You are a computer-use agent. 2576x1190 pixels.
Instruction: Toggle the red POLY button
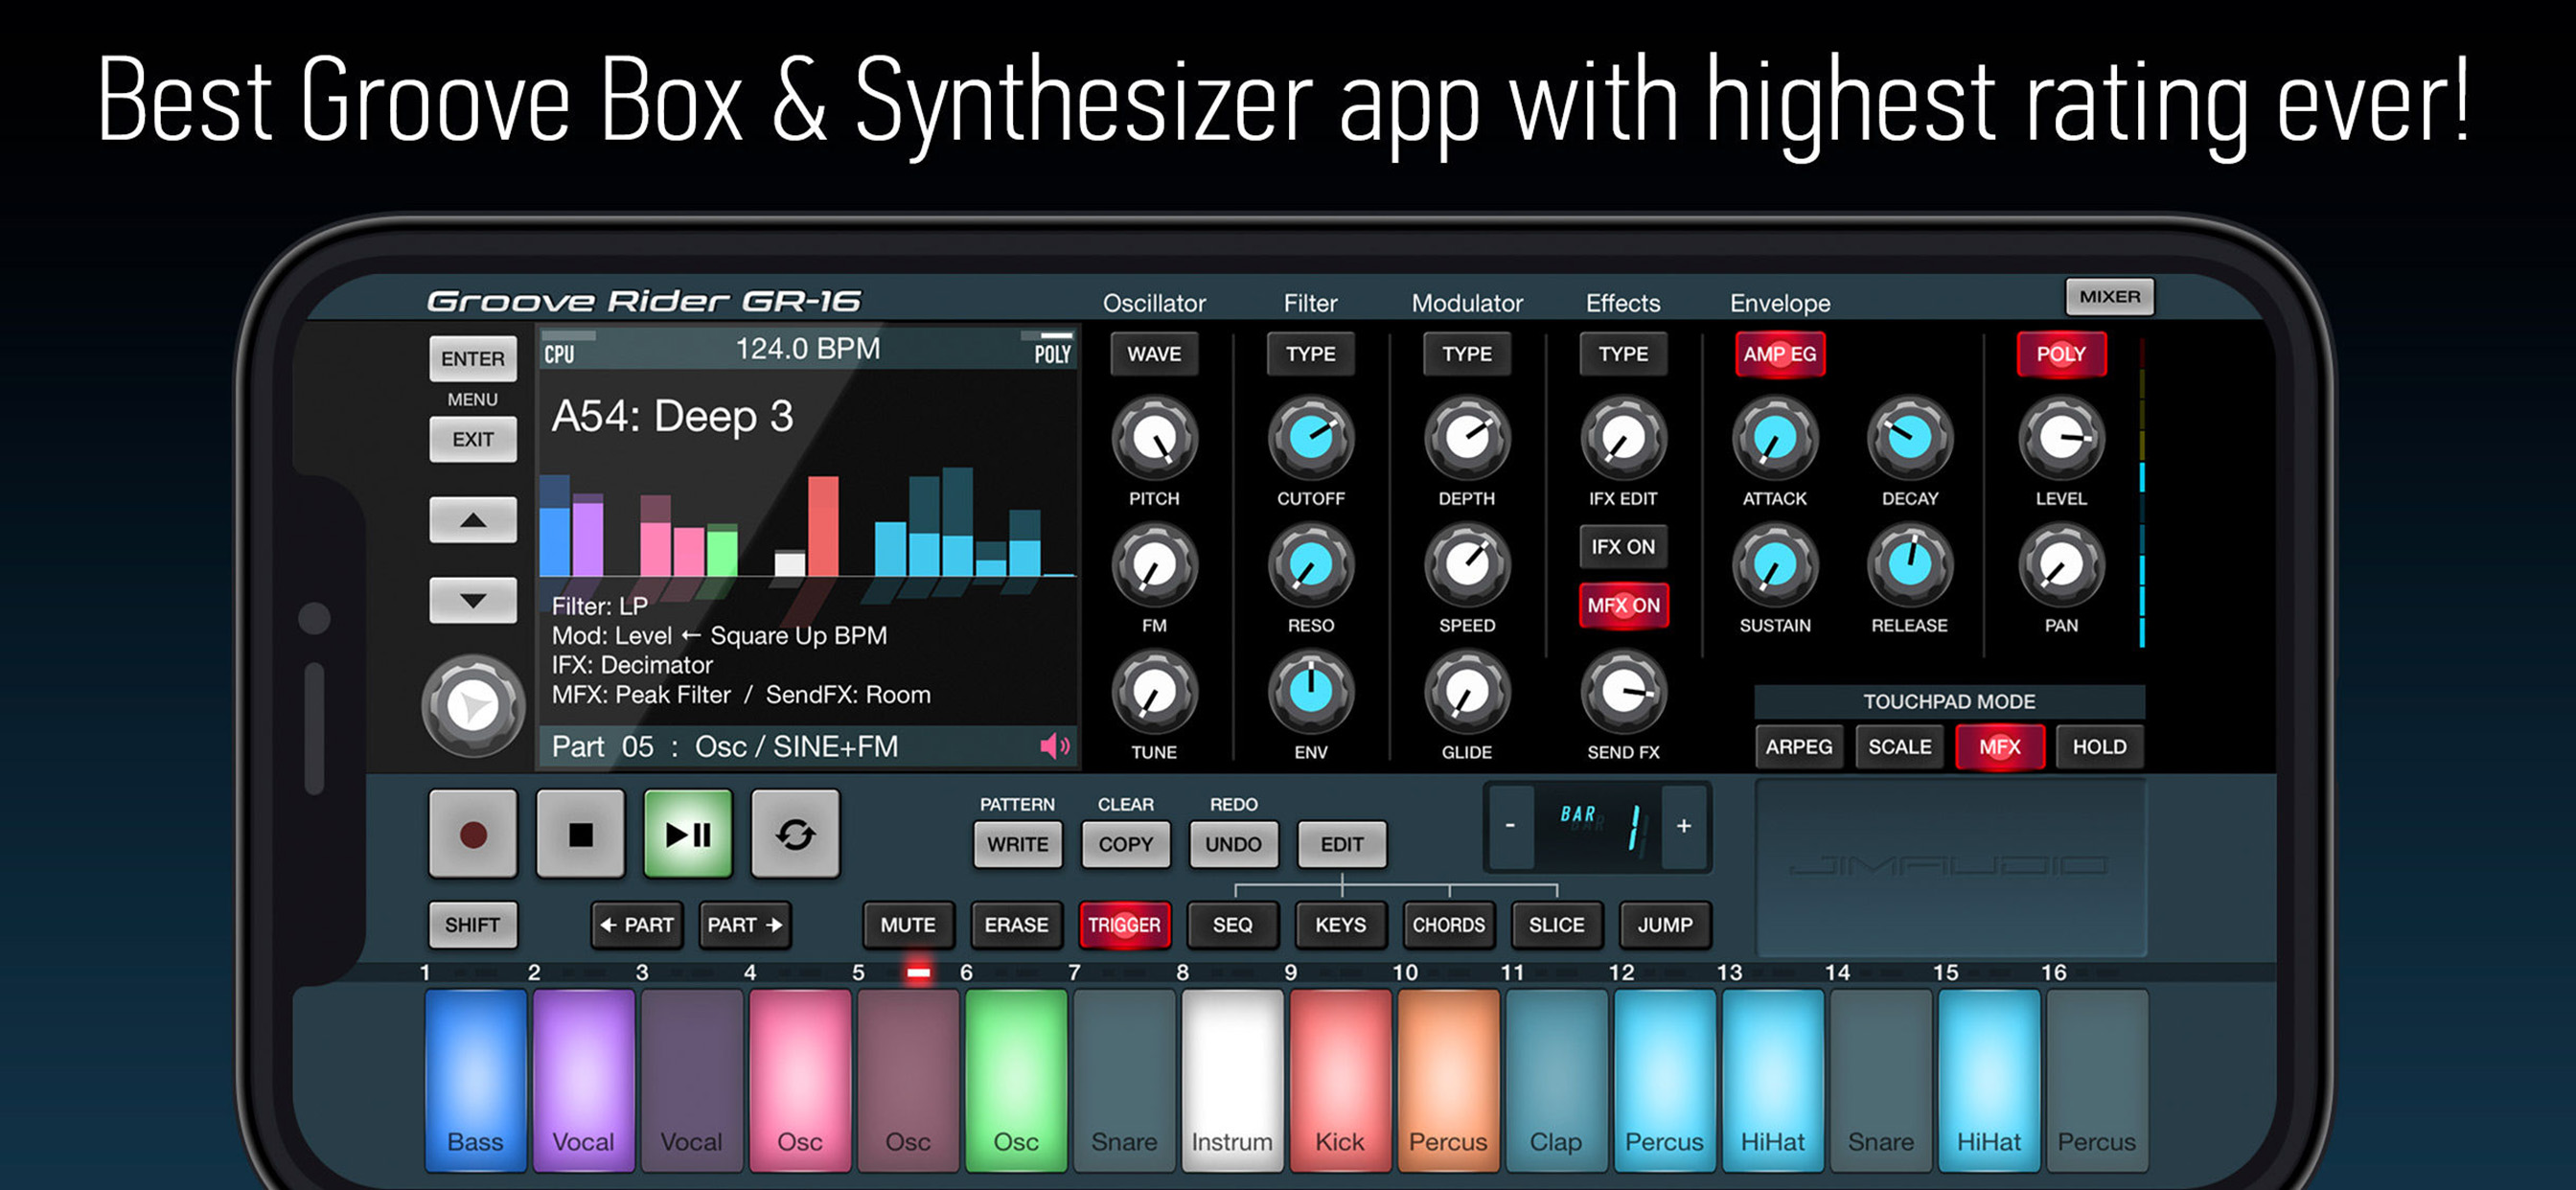(x=2061, y=354)
